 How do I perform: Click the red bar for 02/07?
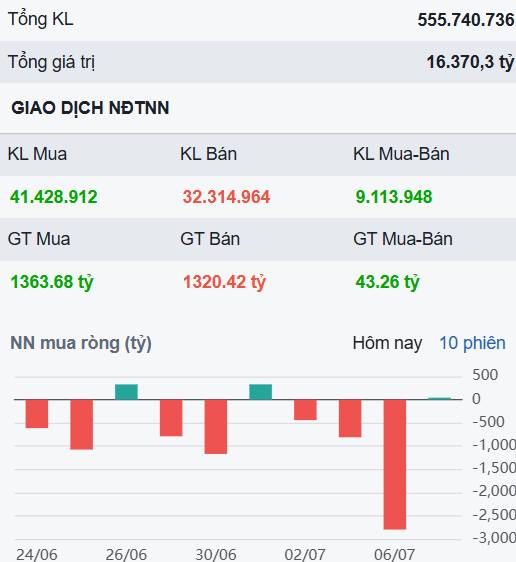click(305, 410)
